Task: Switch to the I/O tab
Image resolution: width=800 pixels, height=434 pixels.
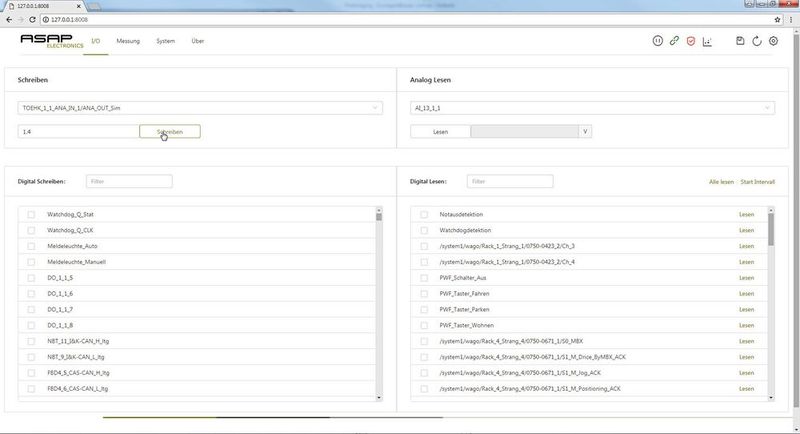Action: coord(95,41)
